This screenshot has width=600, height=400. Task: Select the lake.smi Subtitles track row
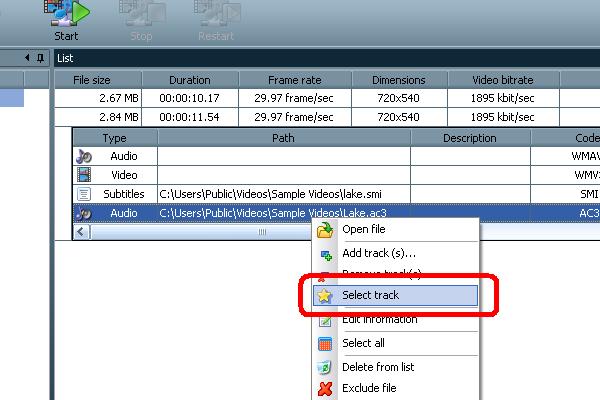(284, 194)
